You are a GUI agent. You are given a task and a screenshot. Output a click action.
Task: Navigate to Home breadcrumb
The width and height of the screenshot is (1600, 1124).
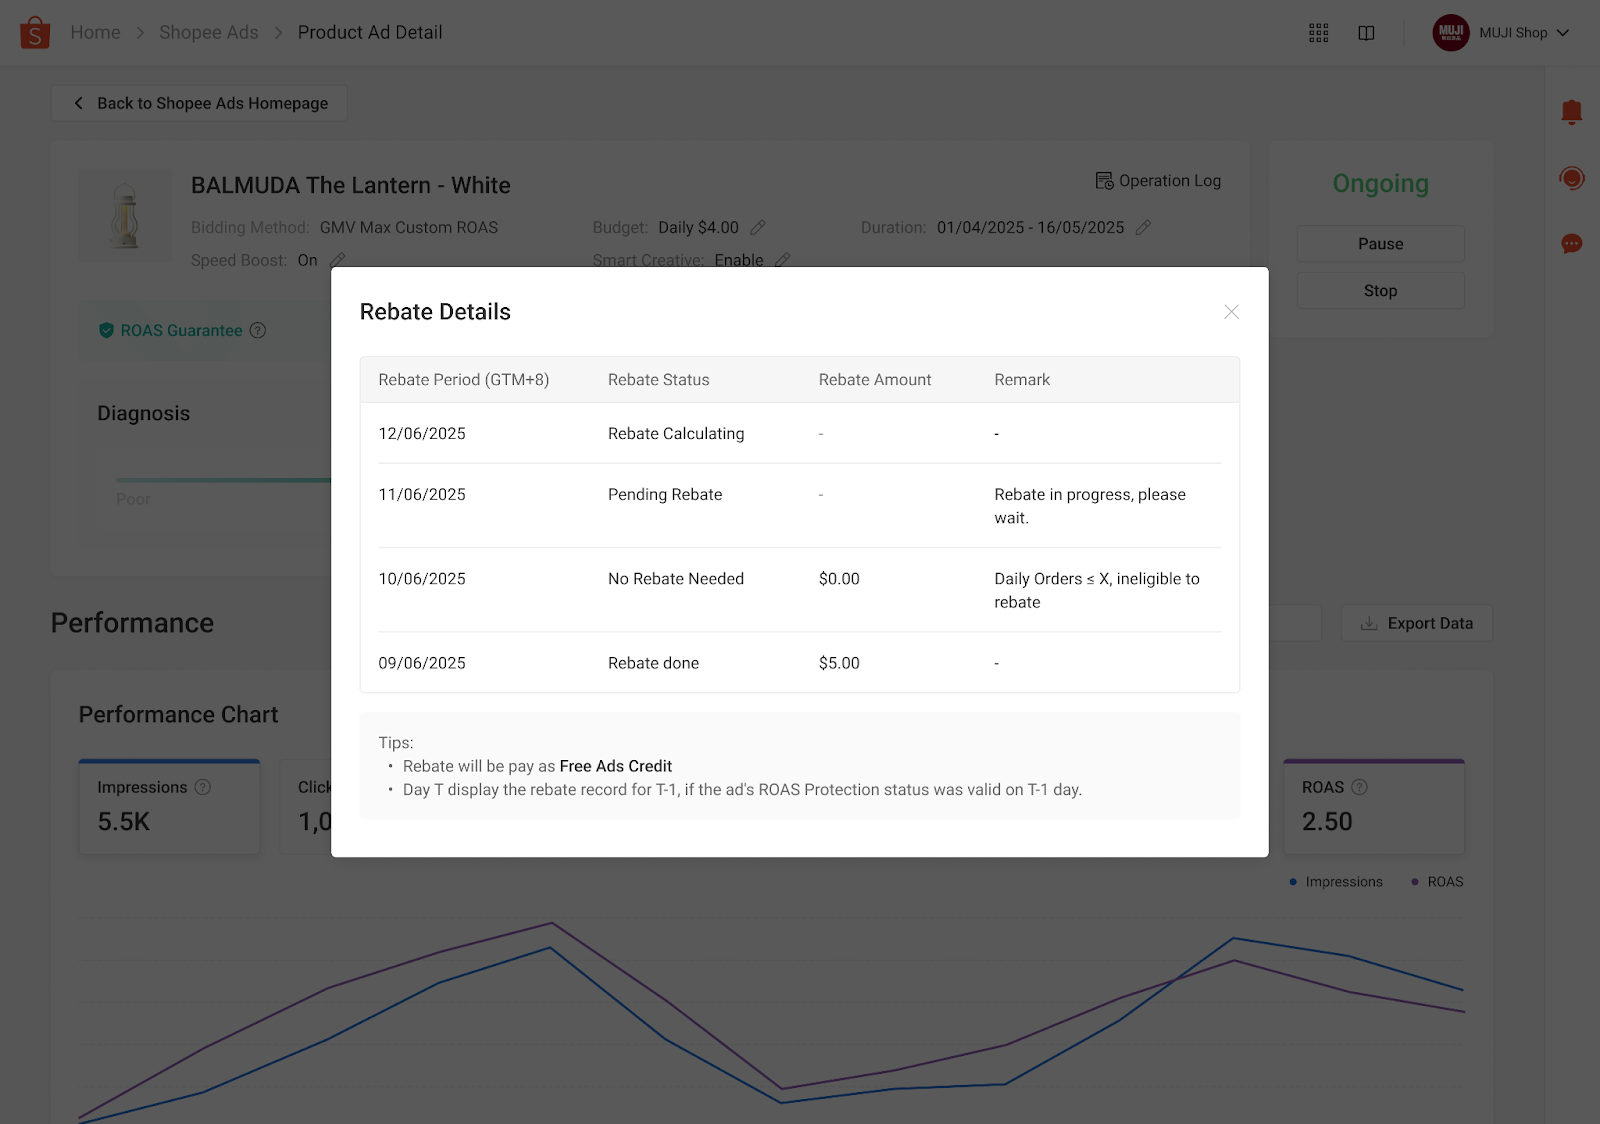coord(95,33)
